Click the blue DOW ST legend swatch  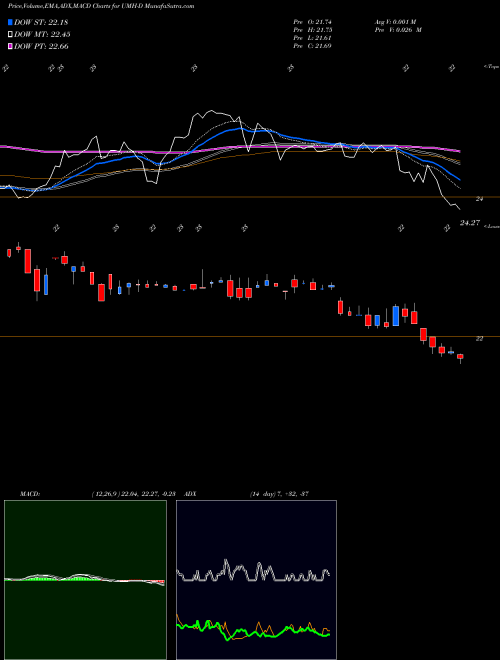10,22
